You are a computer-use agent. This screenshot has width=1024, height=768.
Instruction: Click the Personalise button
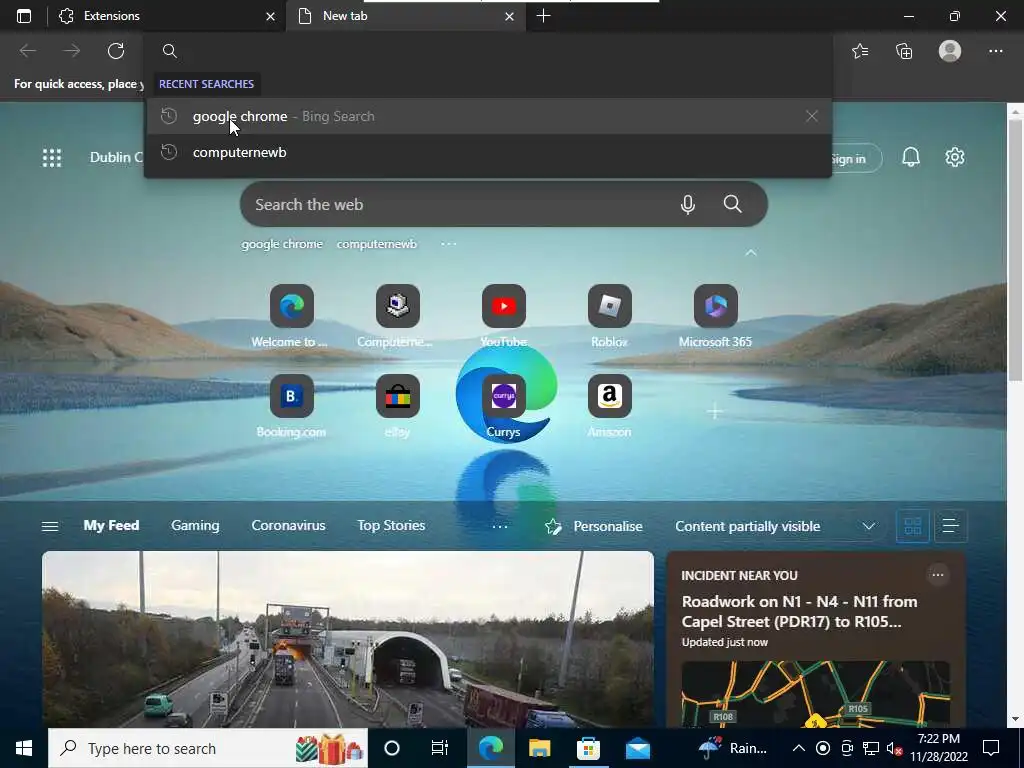(594, 526)
